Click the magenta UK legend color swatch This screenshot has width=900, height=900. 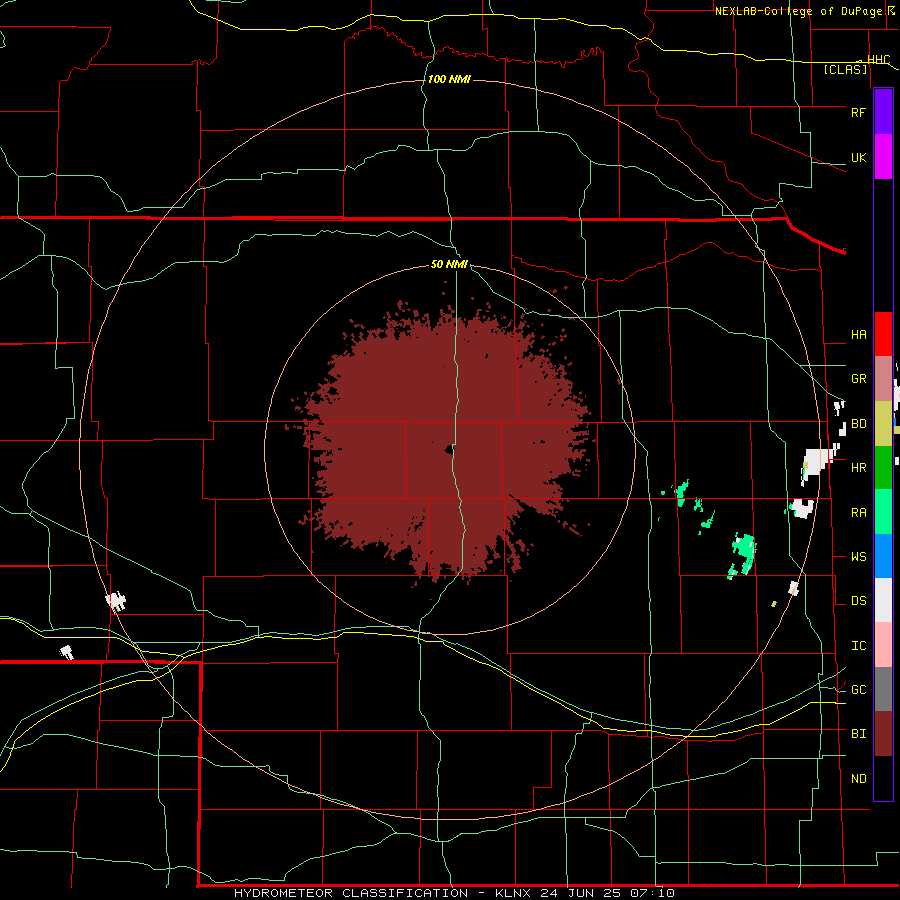[x=883, y=157]
